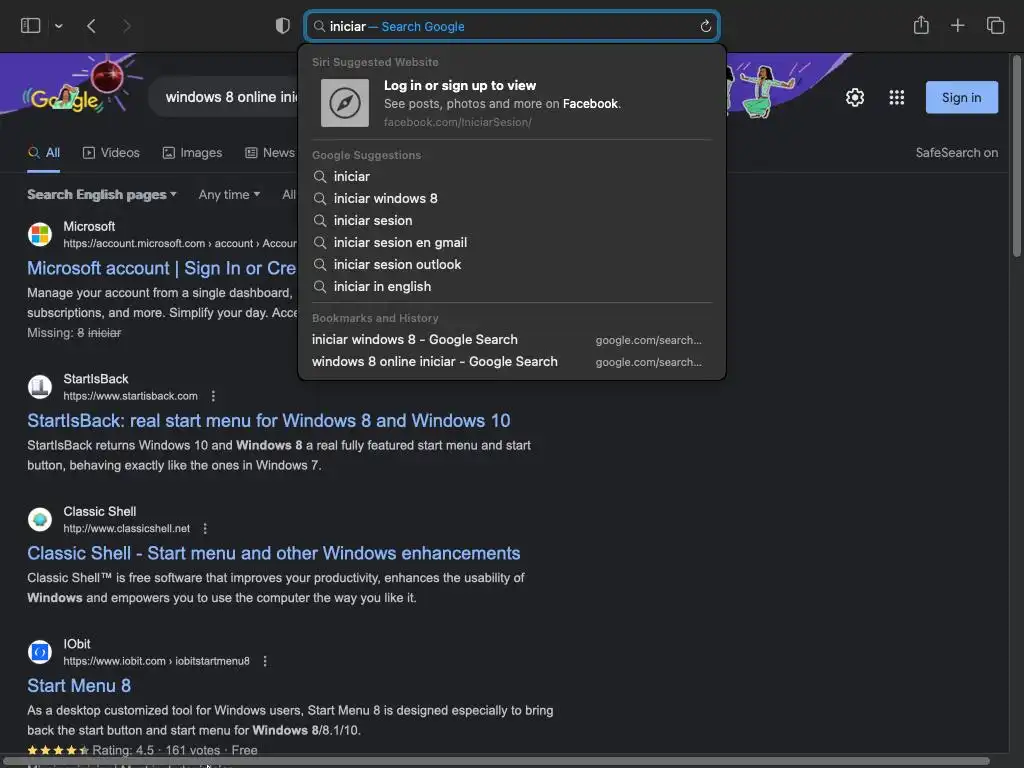Click the horizontal page scrollbar
Screen dimensions: 1024x768
[496, 761]
